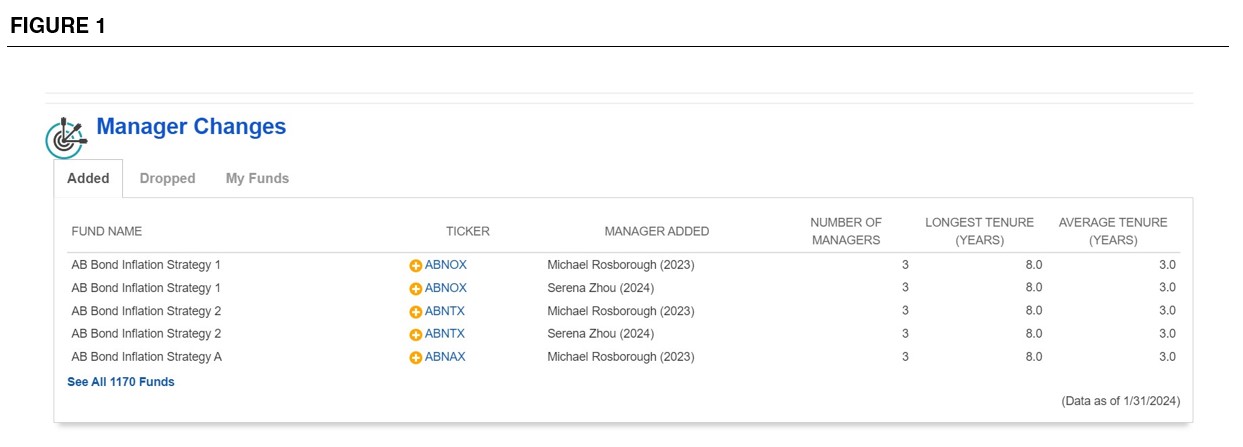Image resolution: width=1243 pixels, height=447 pixels.
Task: Click the AVERAGE TENURE (YEARS) column header
Action: click(x=1113, y=231)
